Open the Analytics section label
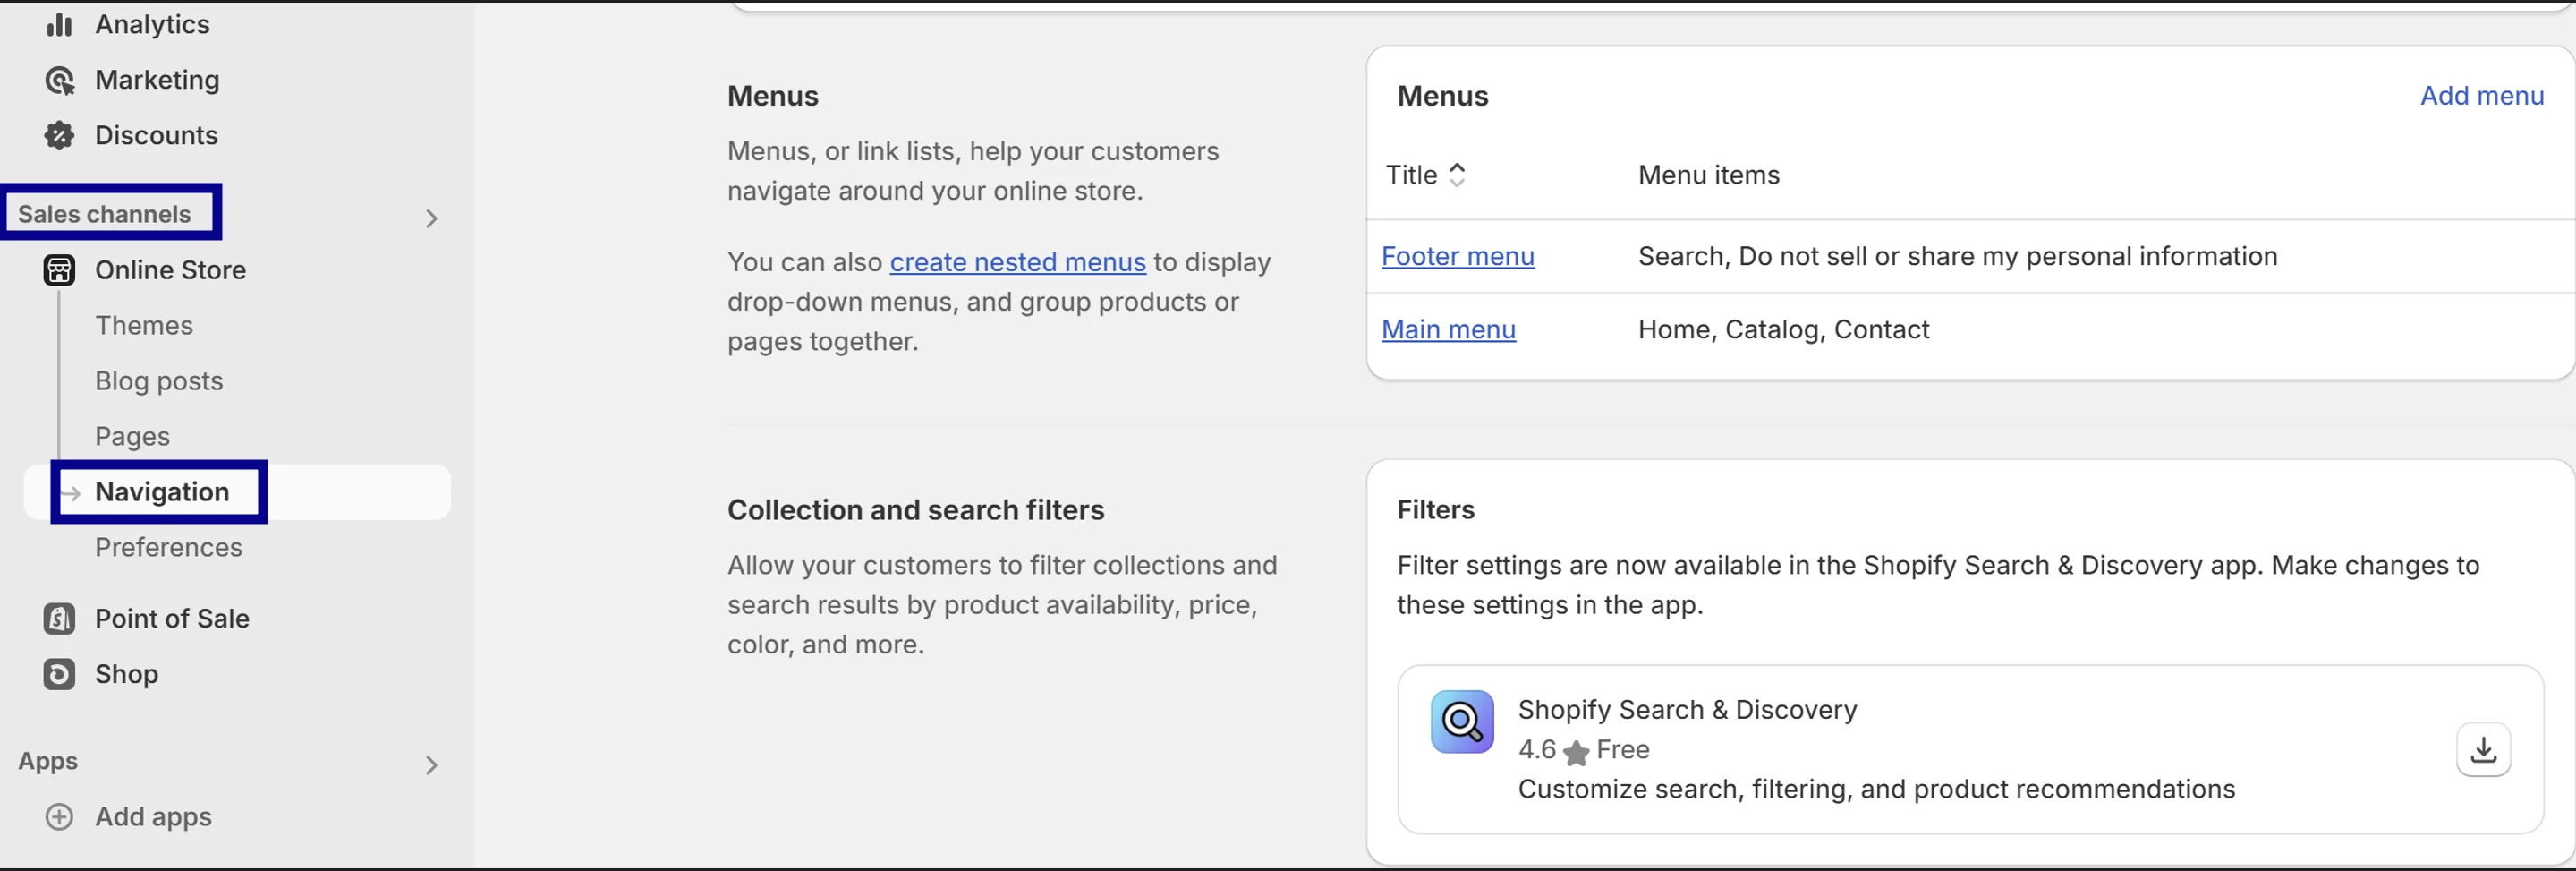 pyautogui.click(x=152, y=24)
